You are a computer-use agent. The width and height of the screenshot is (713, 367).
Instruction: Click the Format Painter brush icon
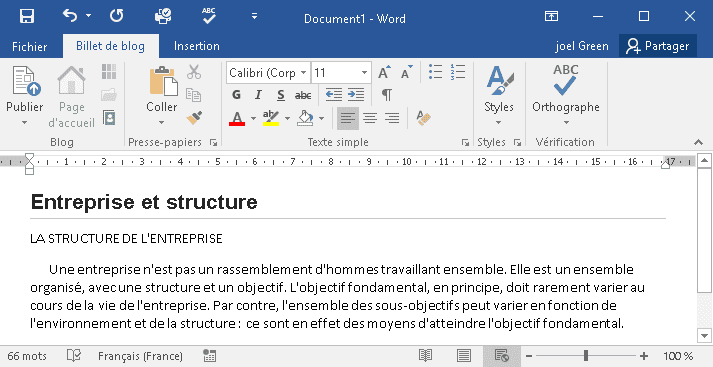[x=194, y=118]
